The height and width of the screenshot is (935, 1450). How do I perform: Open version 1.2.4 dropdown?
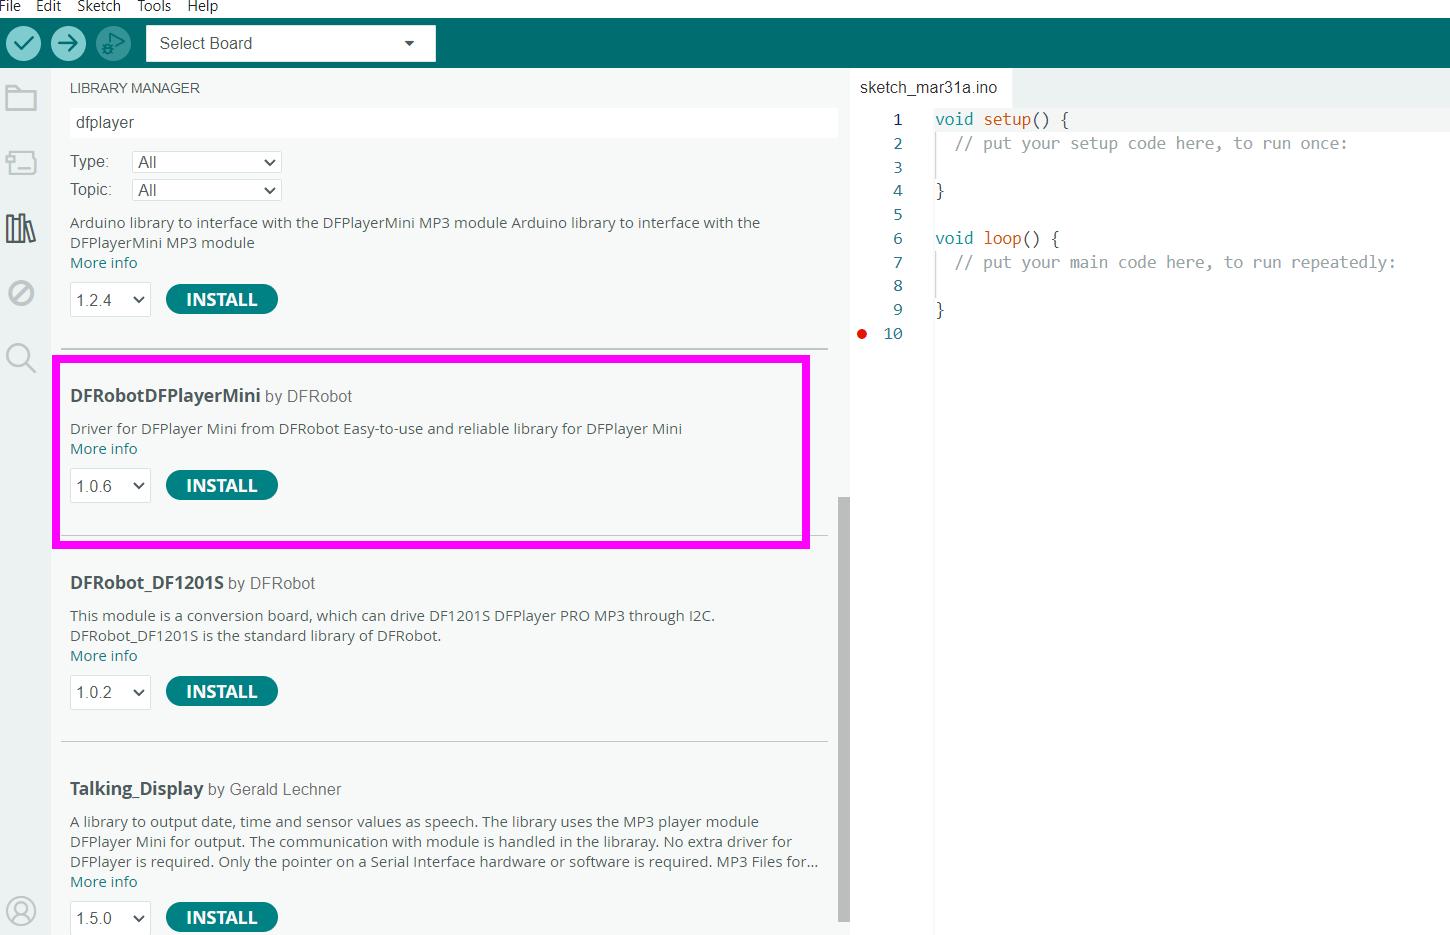tap(110, 300)
